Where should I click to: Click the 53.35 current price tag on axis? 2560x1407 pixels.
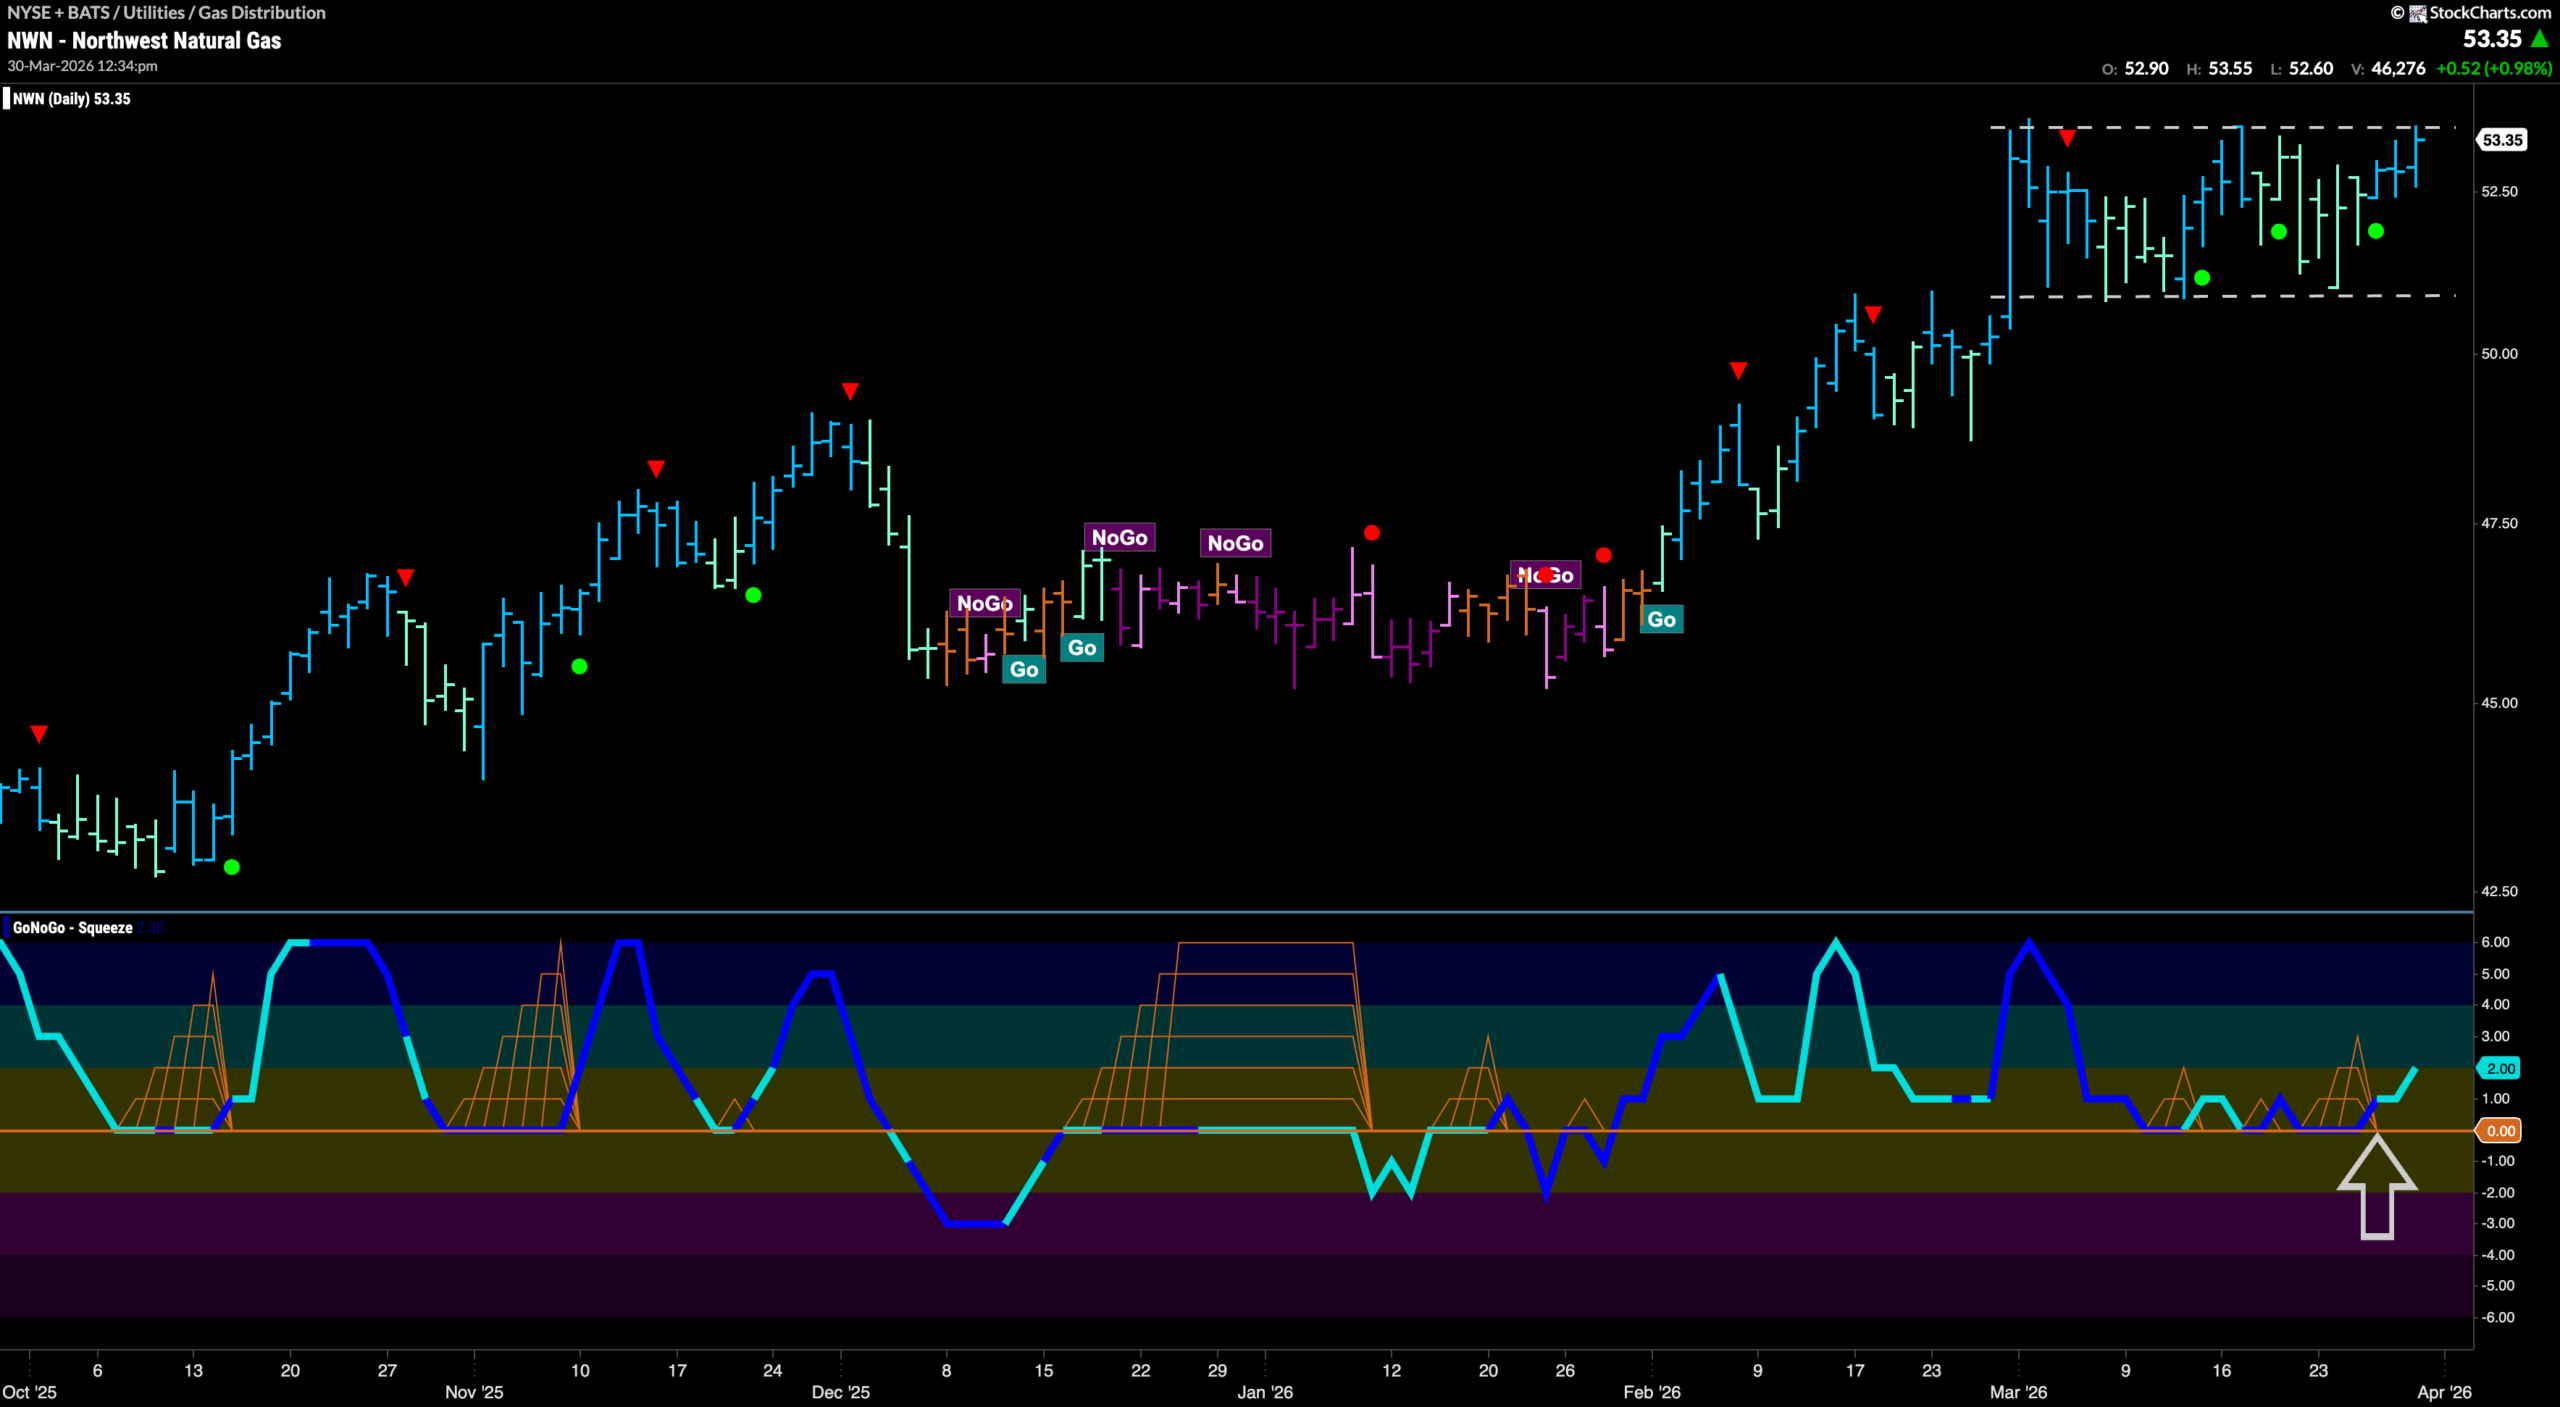(x=2501, y=140)
